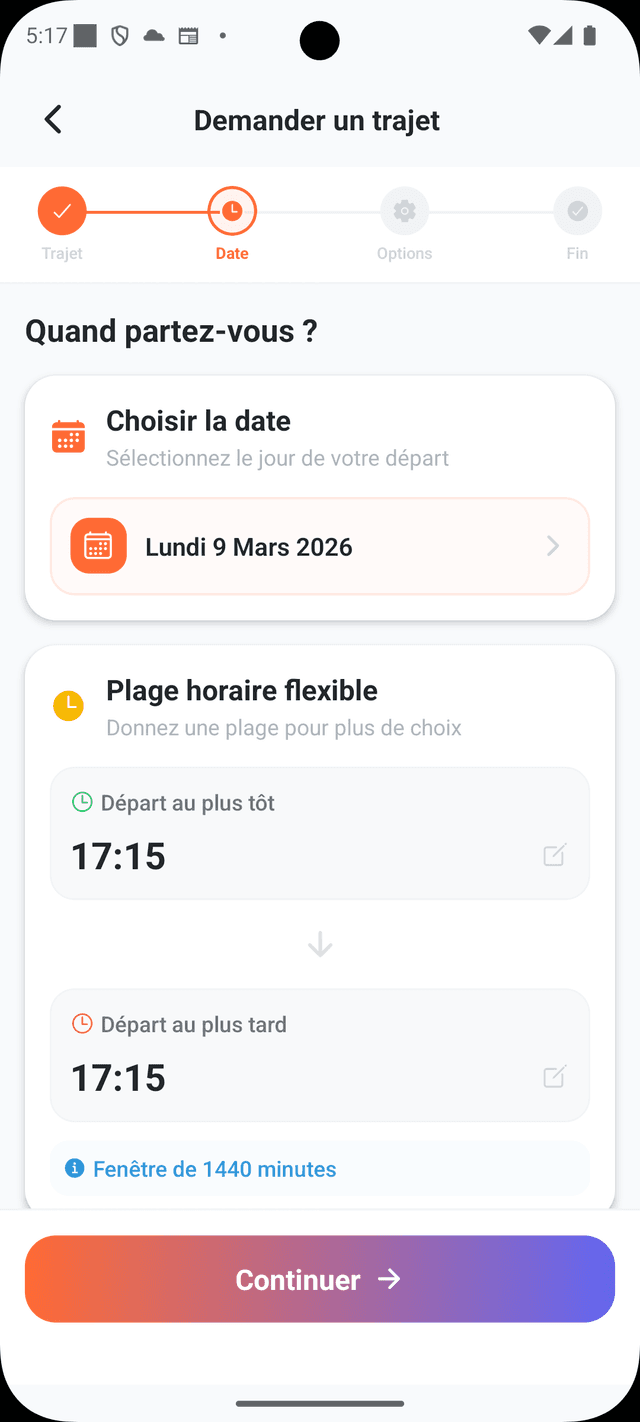Click the downward arrow between the time fields
640x1422 pixels.
[x=320, y=943]
